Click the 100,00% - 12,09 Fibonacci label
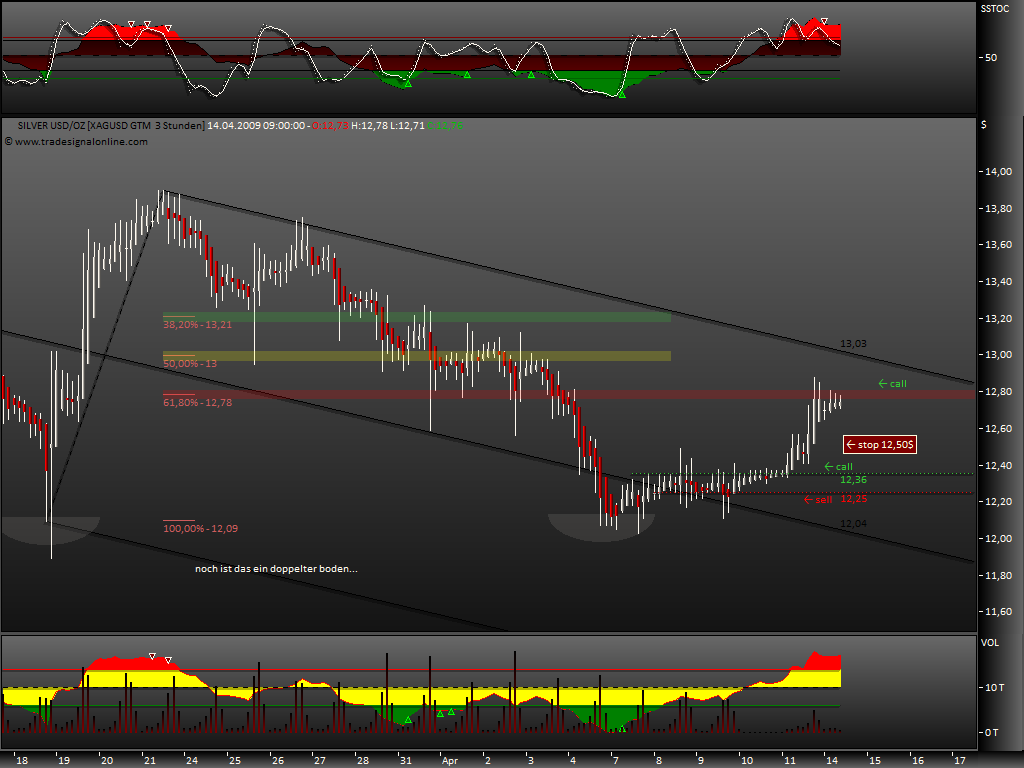 pos(201,528)
